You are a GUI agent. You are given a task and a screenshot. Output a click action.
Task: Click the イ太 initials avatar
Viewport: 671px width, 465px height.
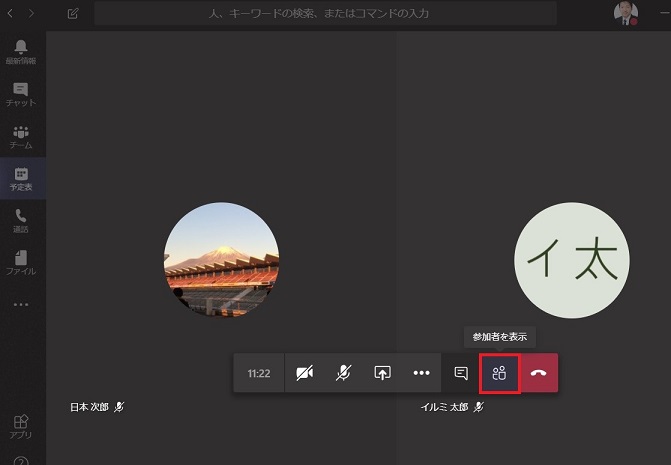pos(572,260)
